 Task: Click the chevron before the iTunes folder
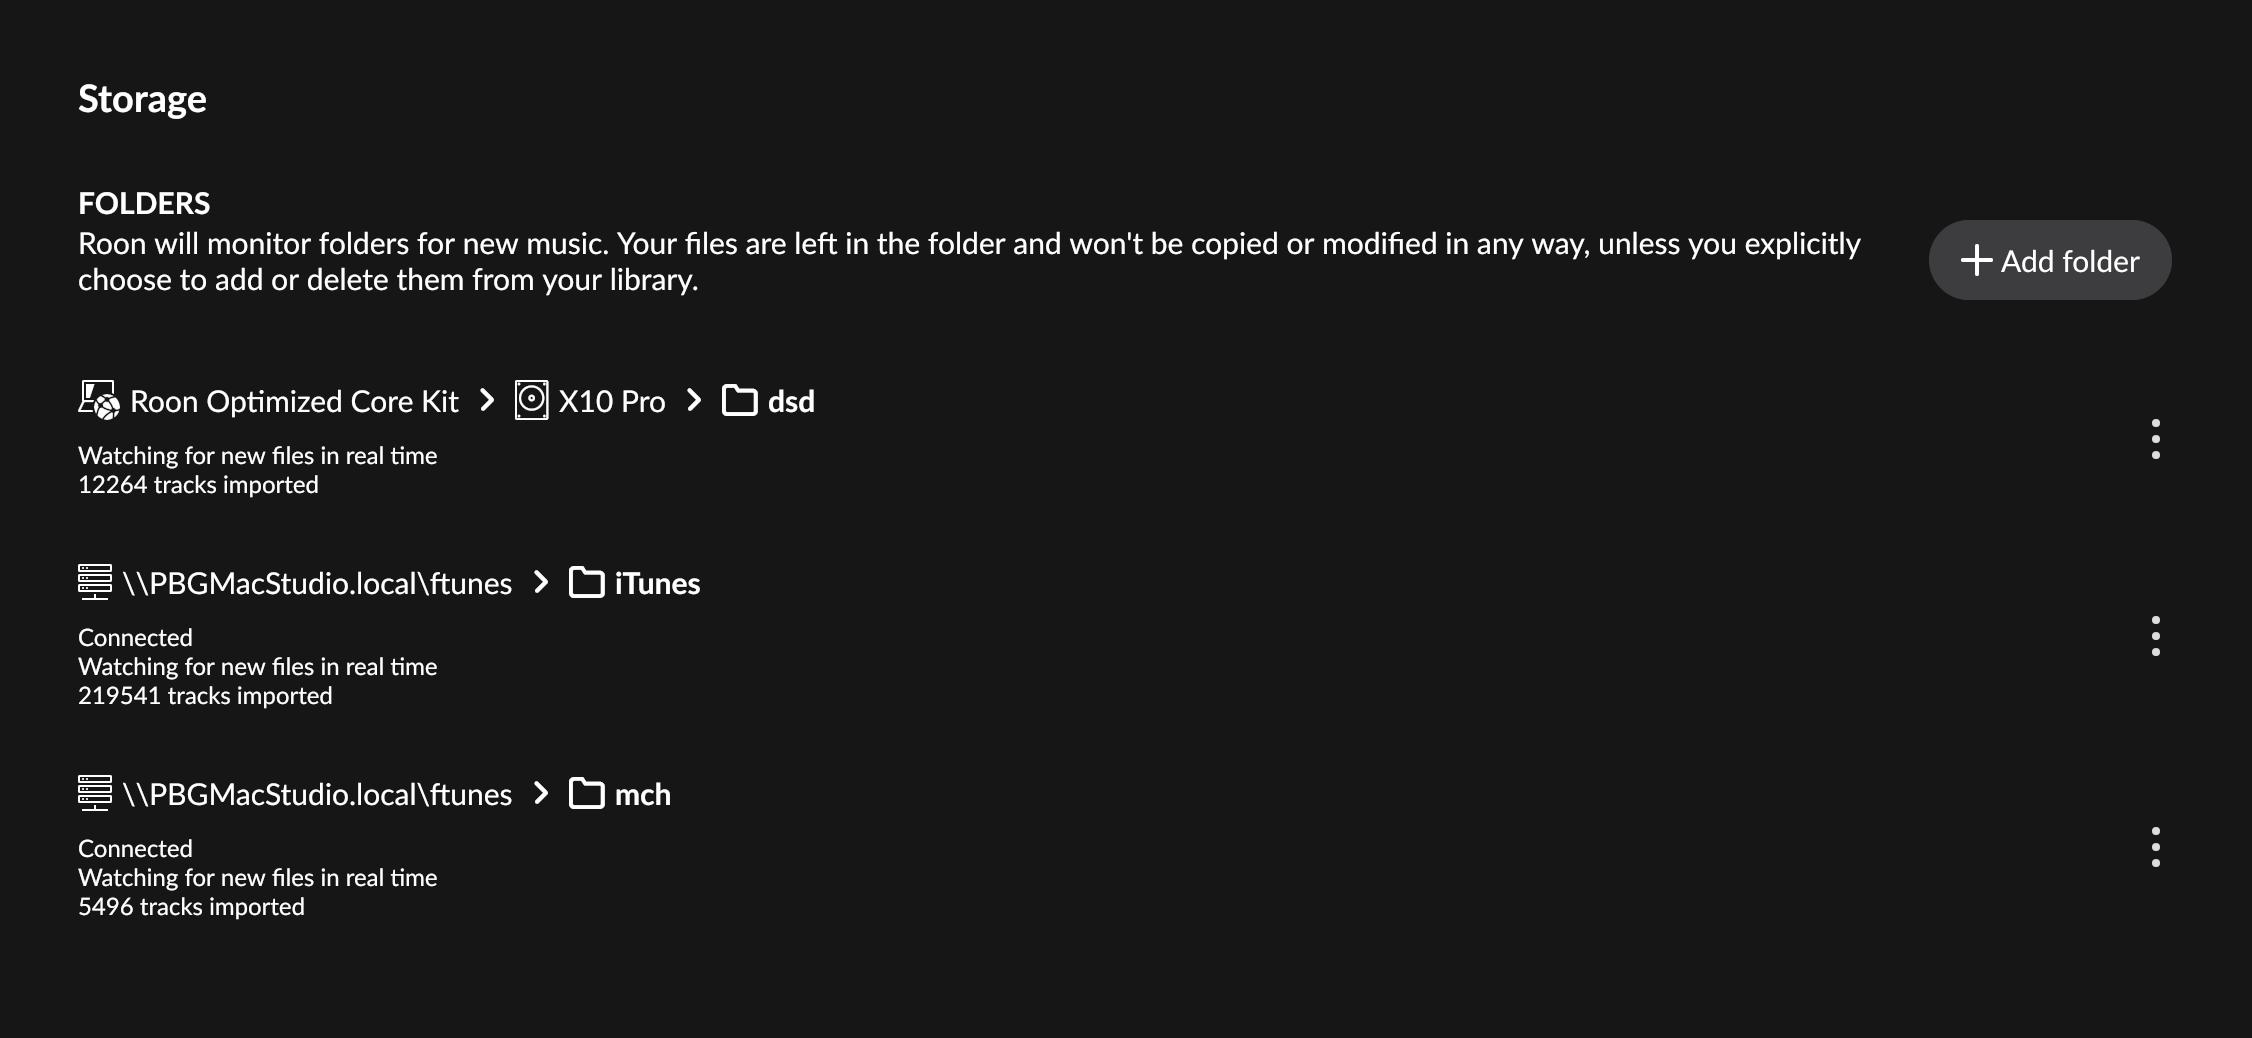[541, 582]
